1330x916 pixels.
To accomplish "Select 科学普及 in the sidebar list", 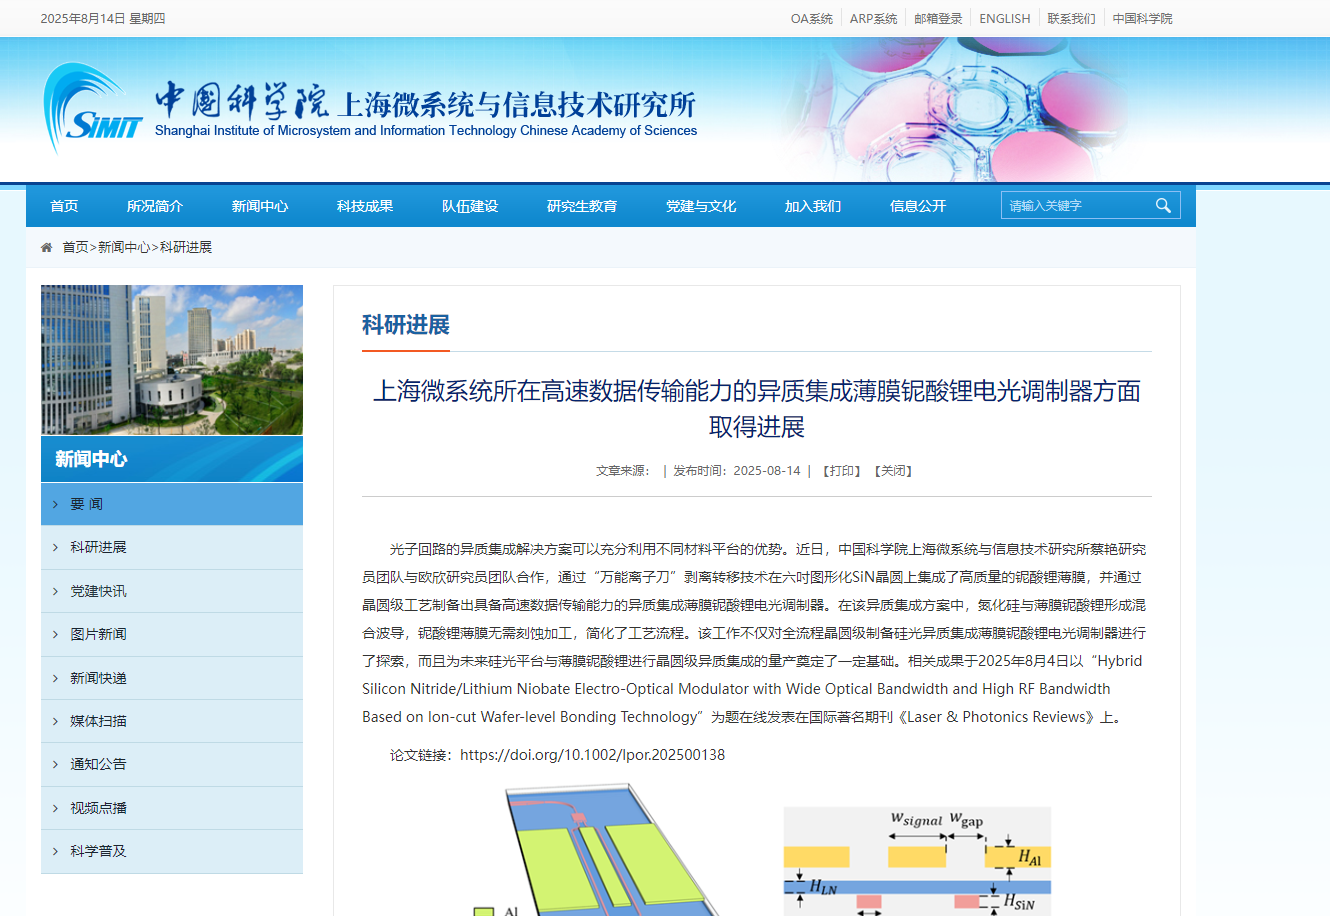I will click(x=172, y=851).
